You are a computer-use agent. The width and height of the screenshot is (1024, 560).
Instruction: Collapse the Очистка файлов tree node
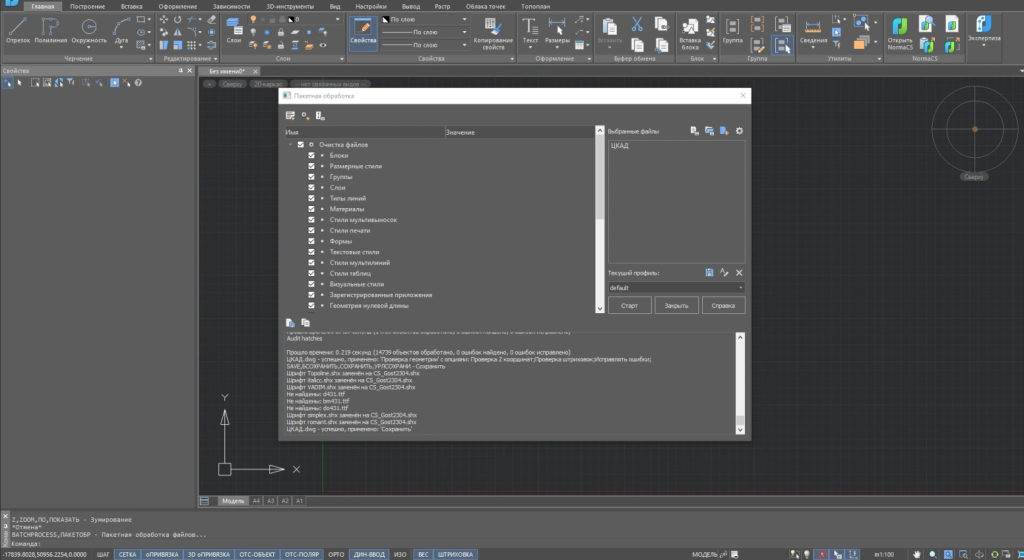click(290, 145)
